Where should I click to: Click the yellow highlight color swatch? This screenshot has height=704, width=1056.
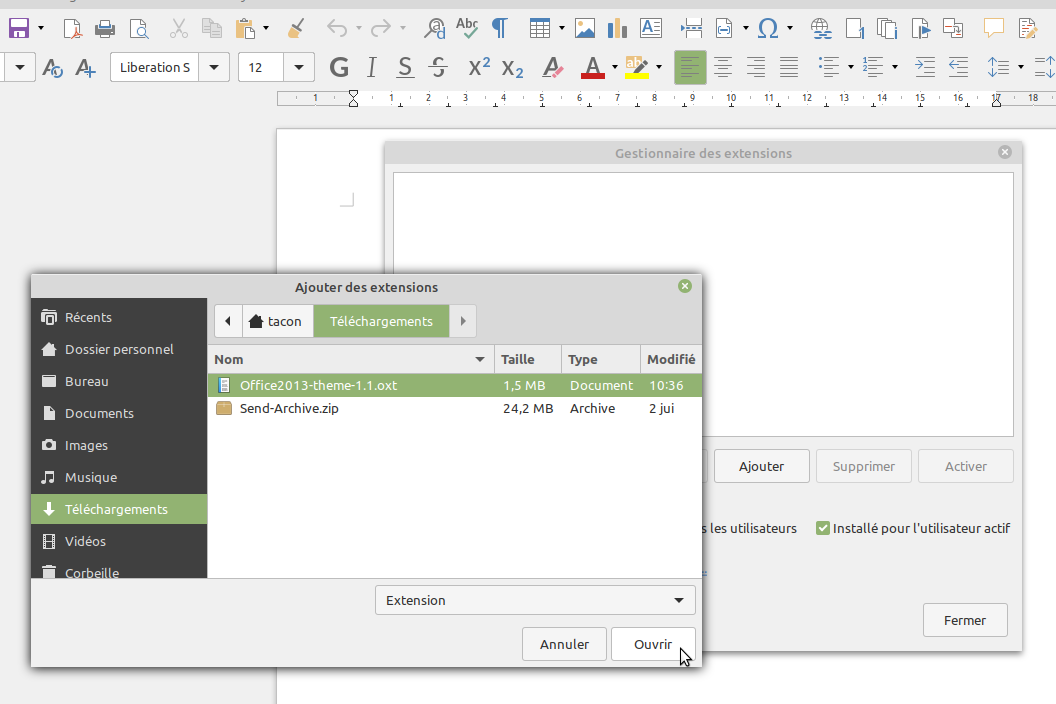tap(636, 68)
